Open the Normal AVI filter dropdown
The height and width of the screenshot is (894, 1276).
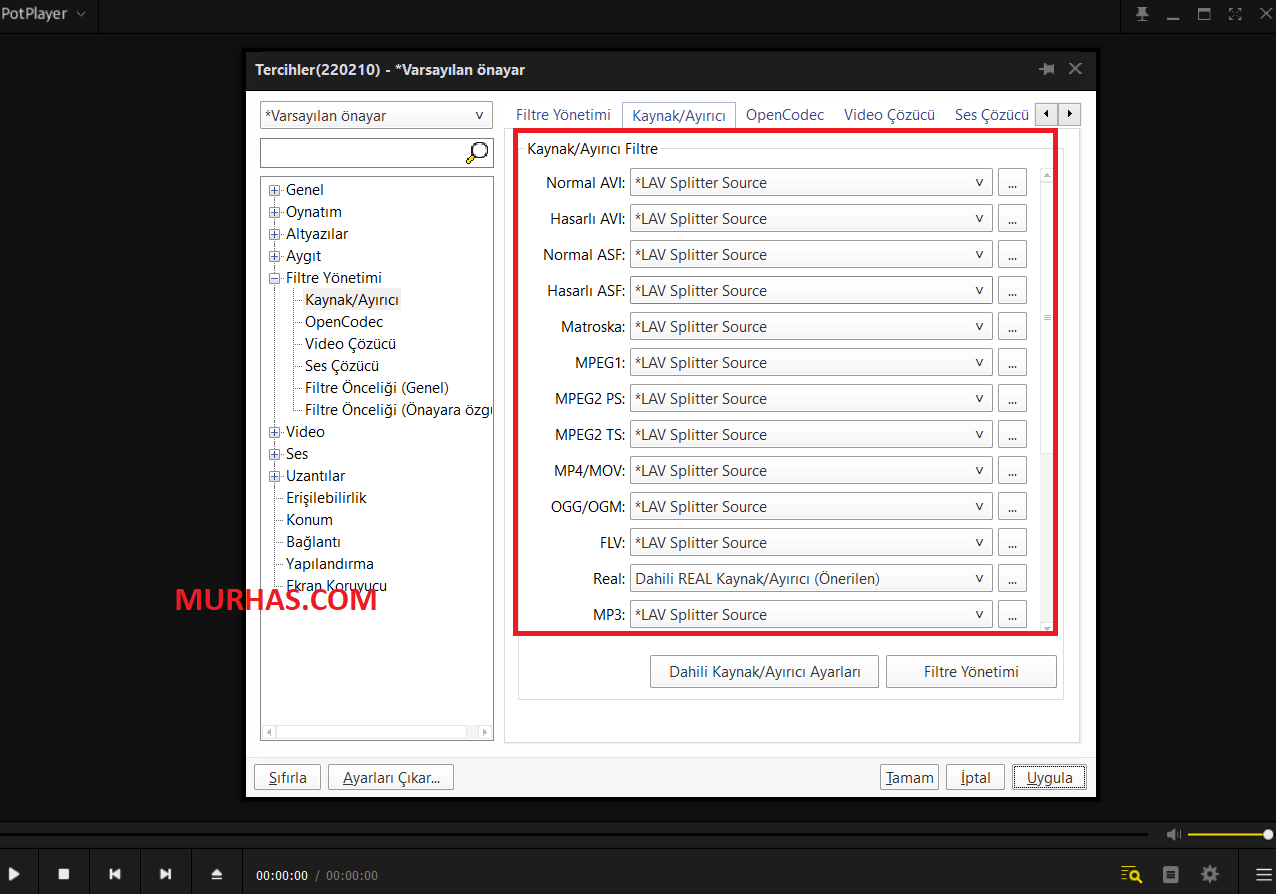point(811,183)
